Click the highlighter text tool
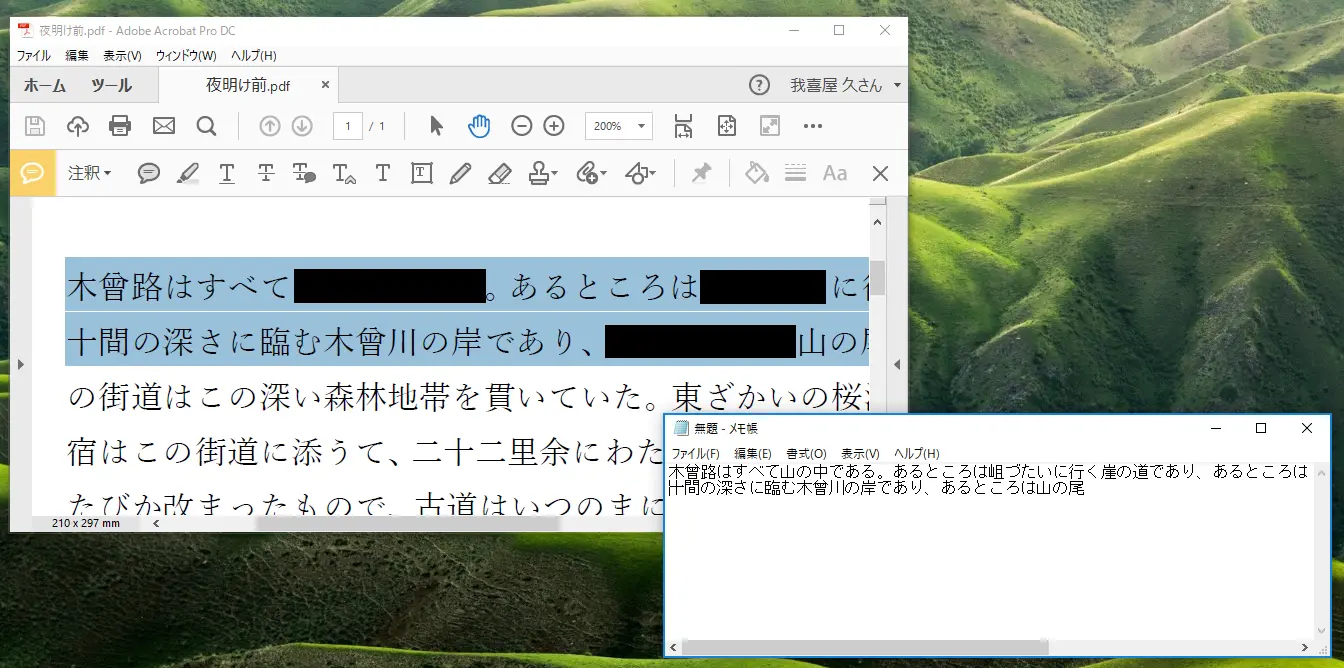 (x=187, y=174)
